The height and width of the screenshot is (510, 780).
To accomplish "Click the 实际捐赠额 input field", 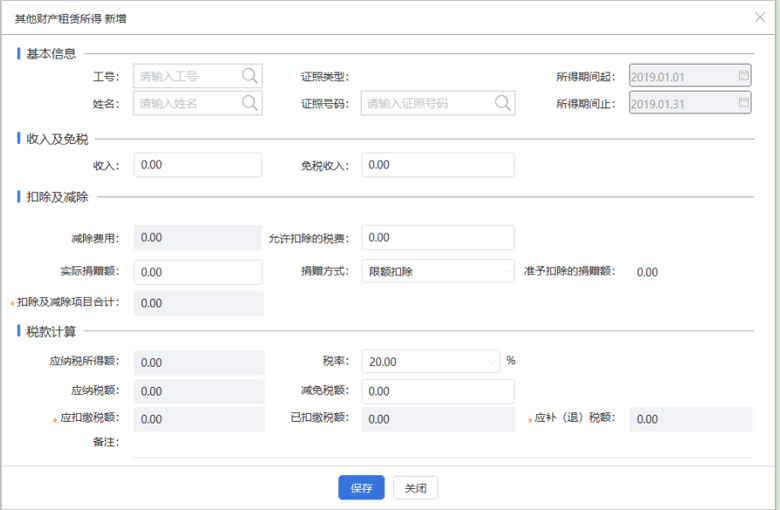I will pos(197,272).
